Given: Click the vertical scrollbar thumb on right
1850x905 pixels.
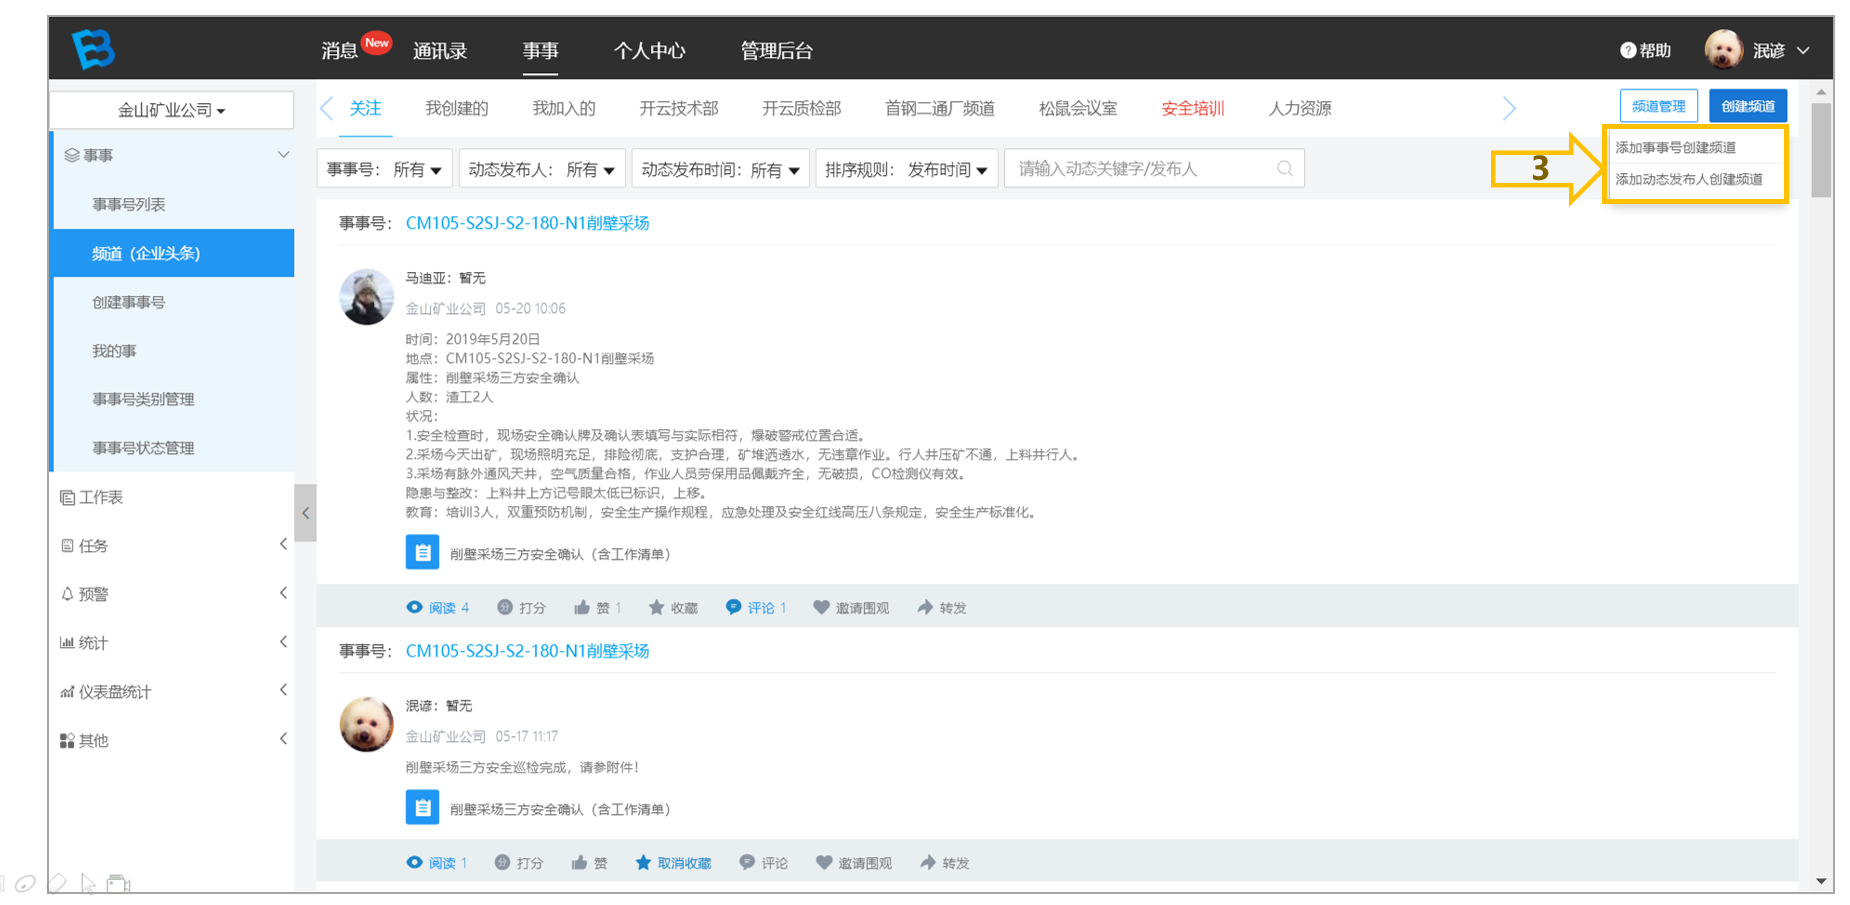Looking at the screenshot, I should (x=1821, y=150).
